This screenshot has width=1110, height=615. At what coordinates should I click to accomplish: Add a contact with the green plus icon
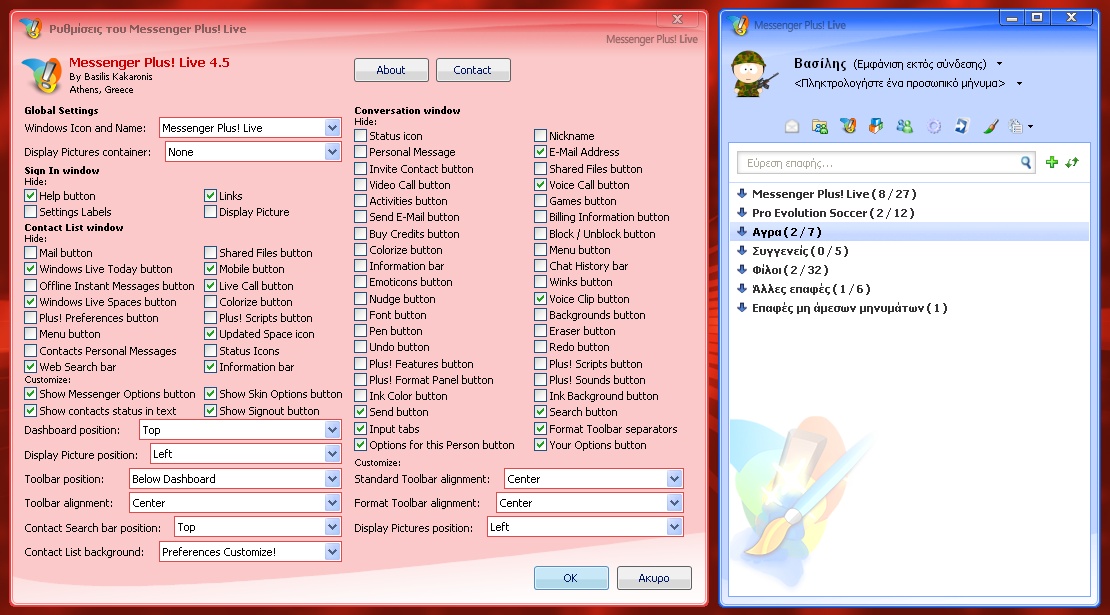click(1052, 163)
